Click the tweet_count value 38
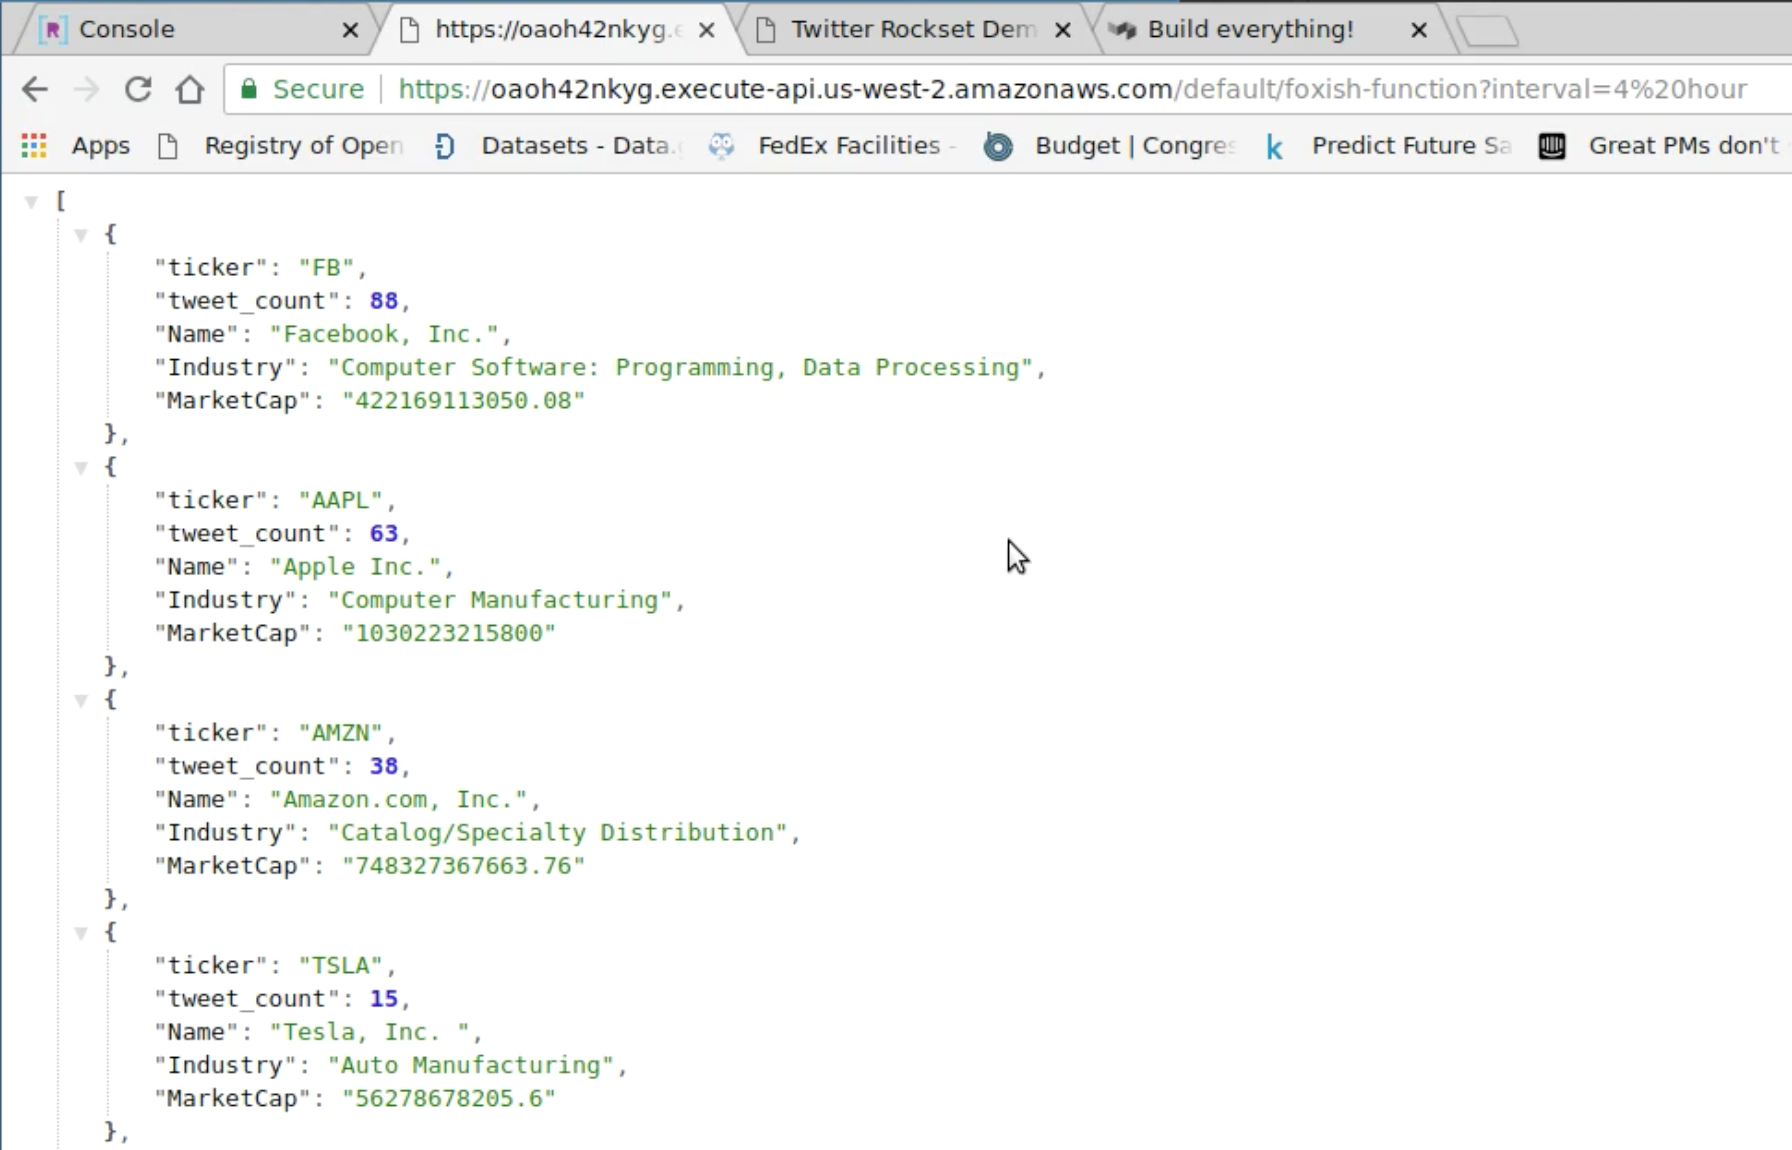Image resolution: width=1792 pixels, height=1150 pixels. (383, 766)
